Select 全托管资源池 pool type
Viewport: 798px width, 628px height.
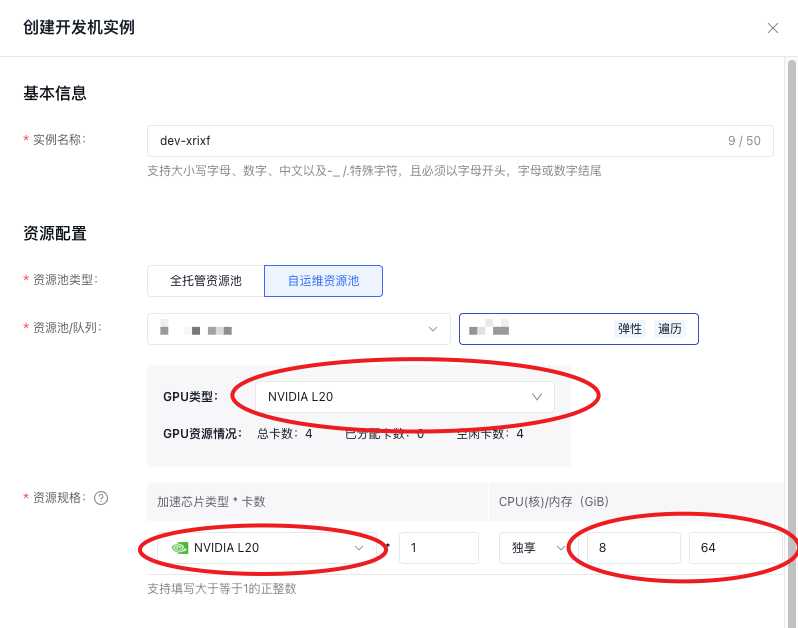point(205,281)
